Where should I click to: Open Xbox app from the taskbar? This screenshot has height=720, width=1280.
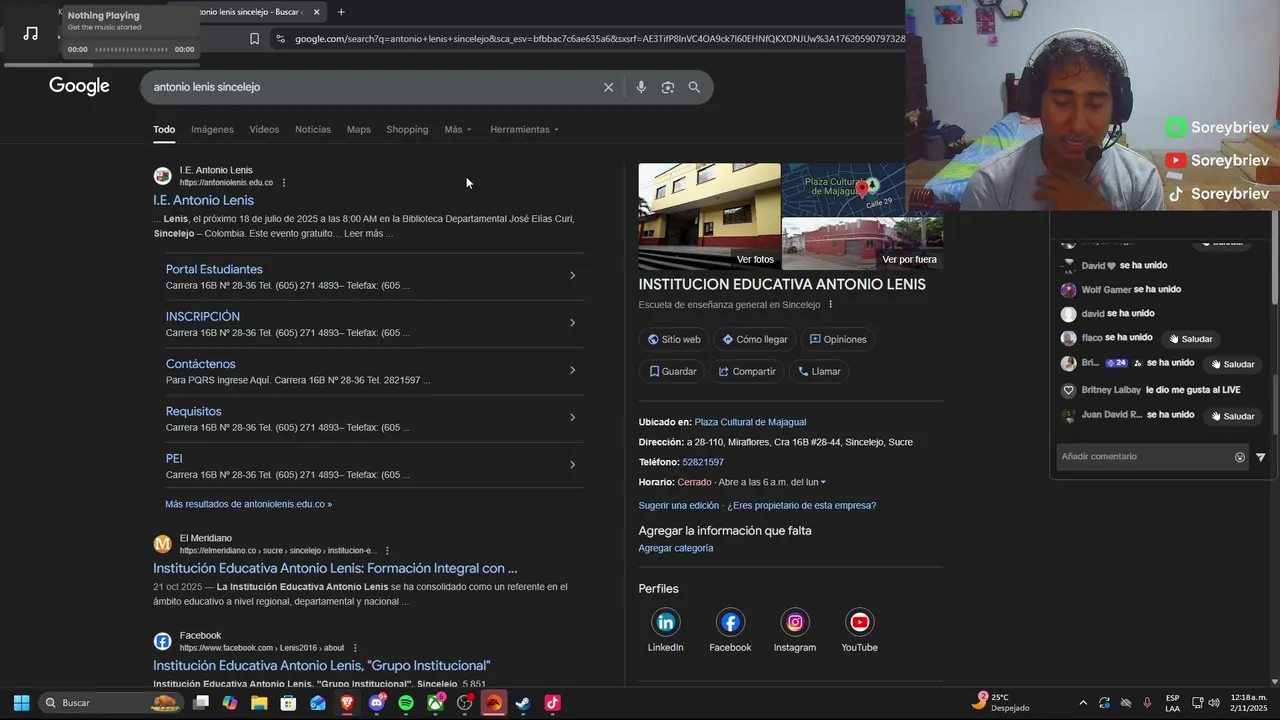coord(435,703)
